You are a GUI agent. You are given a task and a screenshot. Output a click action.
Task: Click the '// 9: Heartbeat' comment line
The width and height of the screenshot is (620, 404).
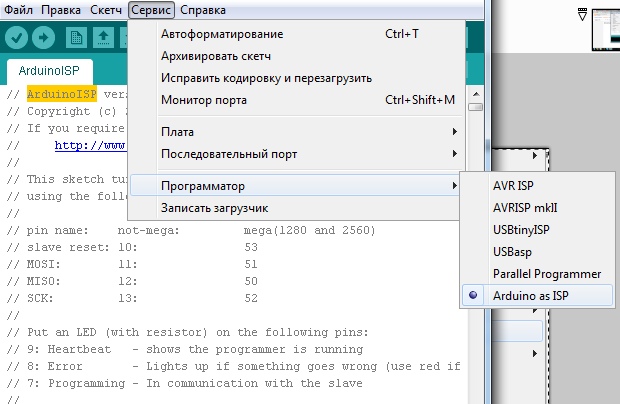pyautogui.click(x=185, y=349)
